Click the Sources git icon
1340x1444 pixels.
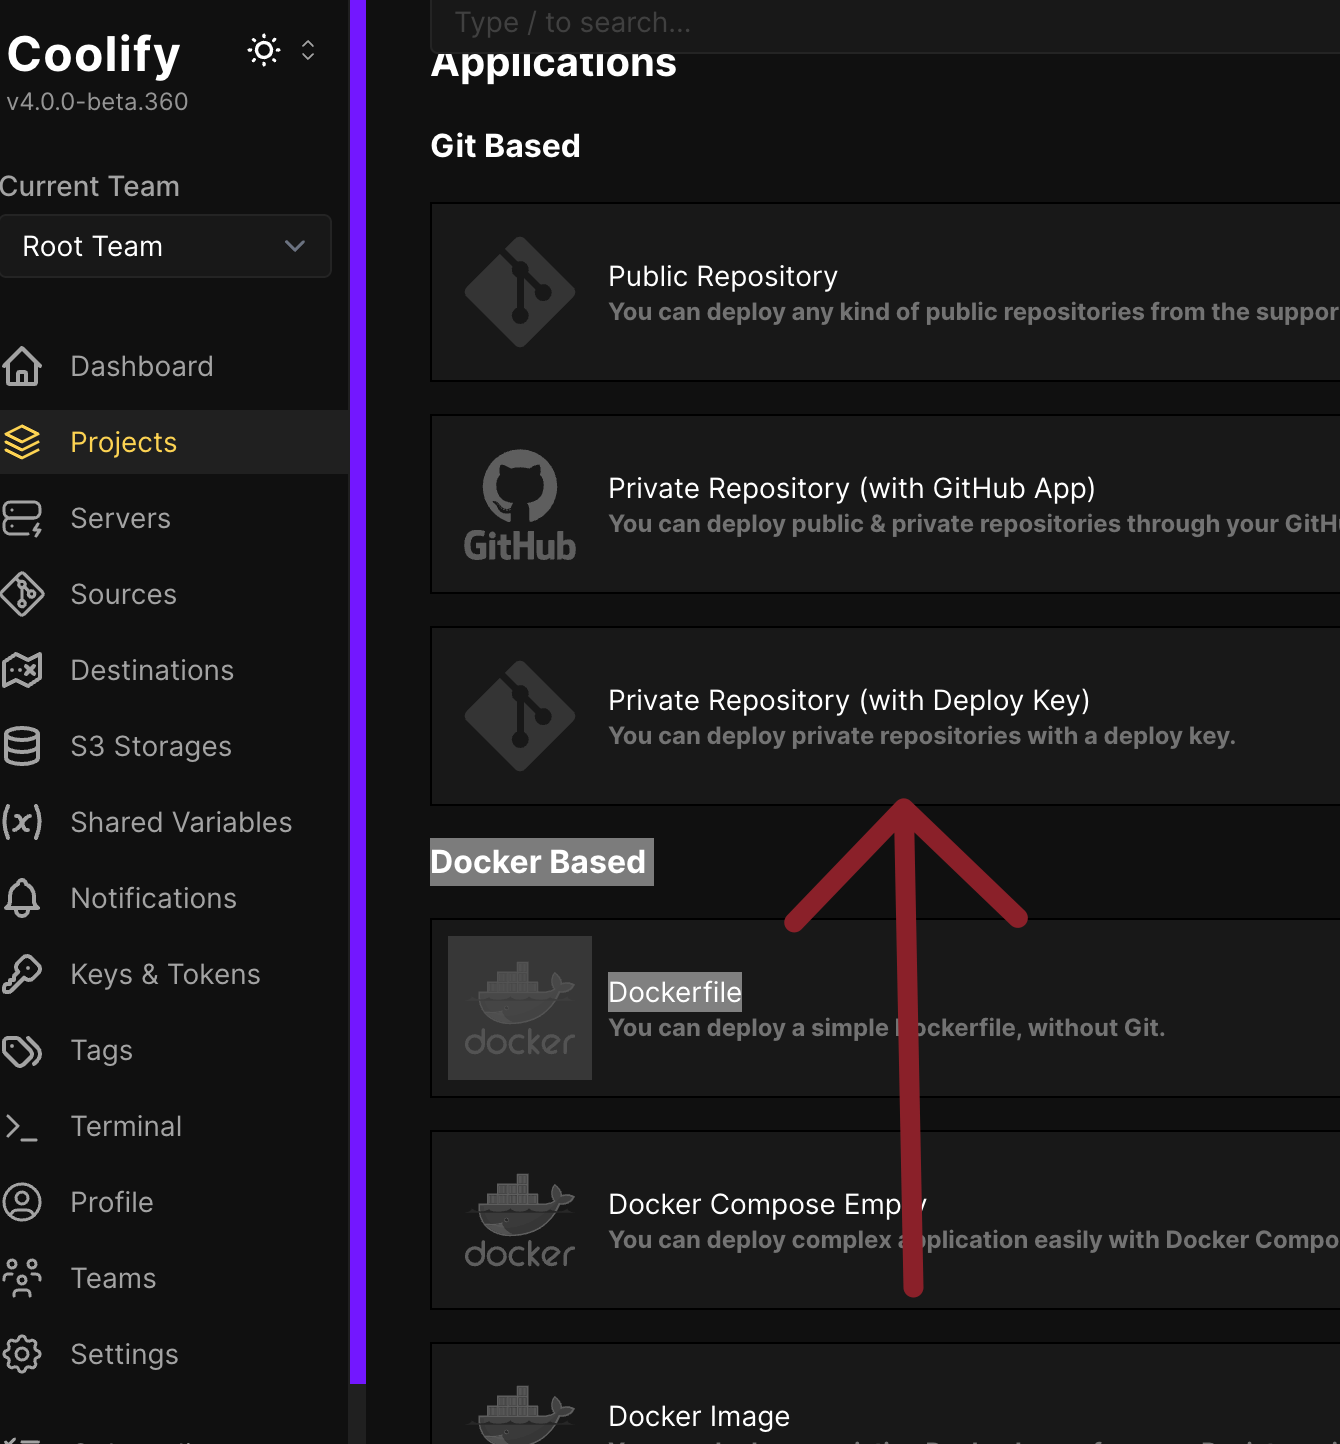(x=22, y=594)
